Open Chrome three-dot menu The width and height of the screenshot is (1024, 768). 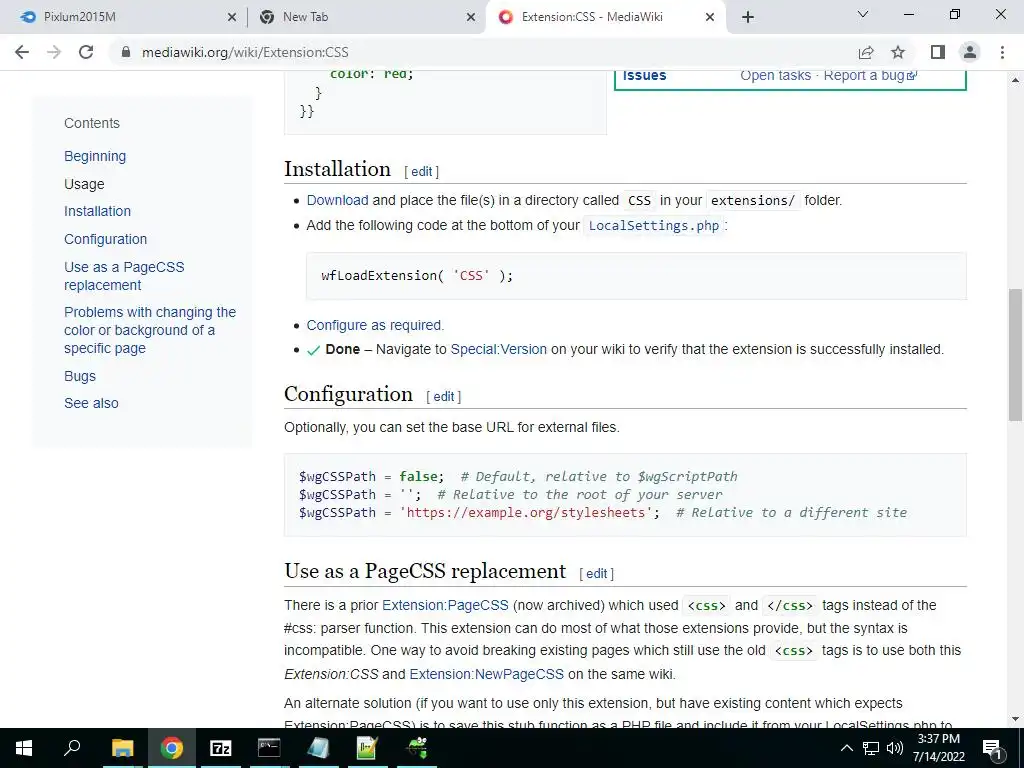coord(1002,52)
